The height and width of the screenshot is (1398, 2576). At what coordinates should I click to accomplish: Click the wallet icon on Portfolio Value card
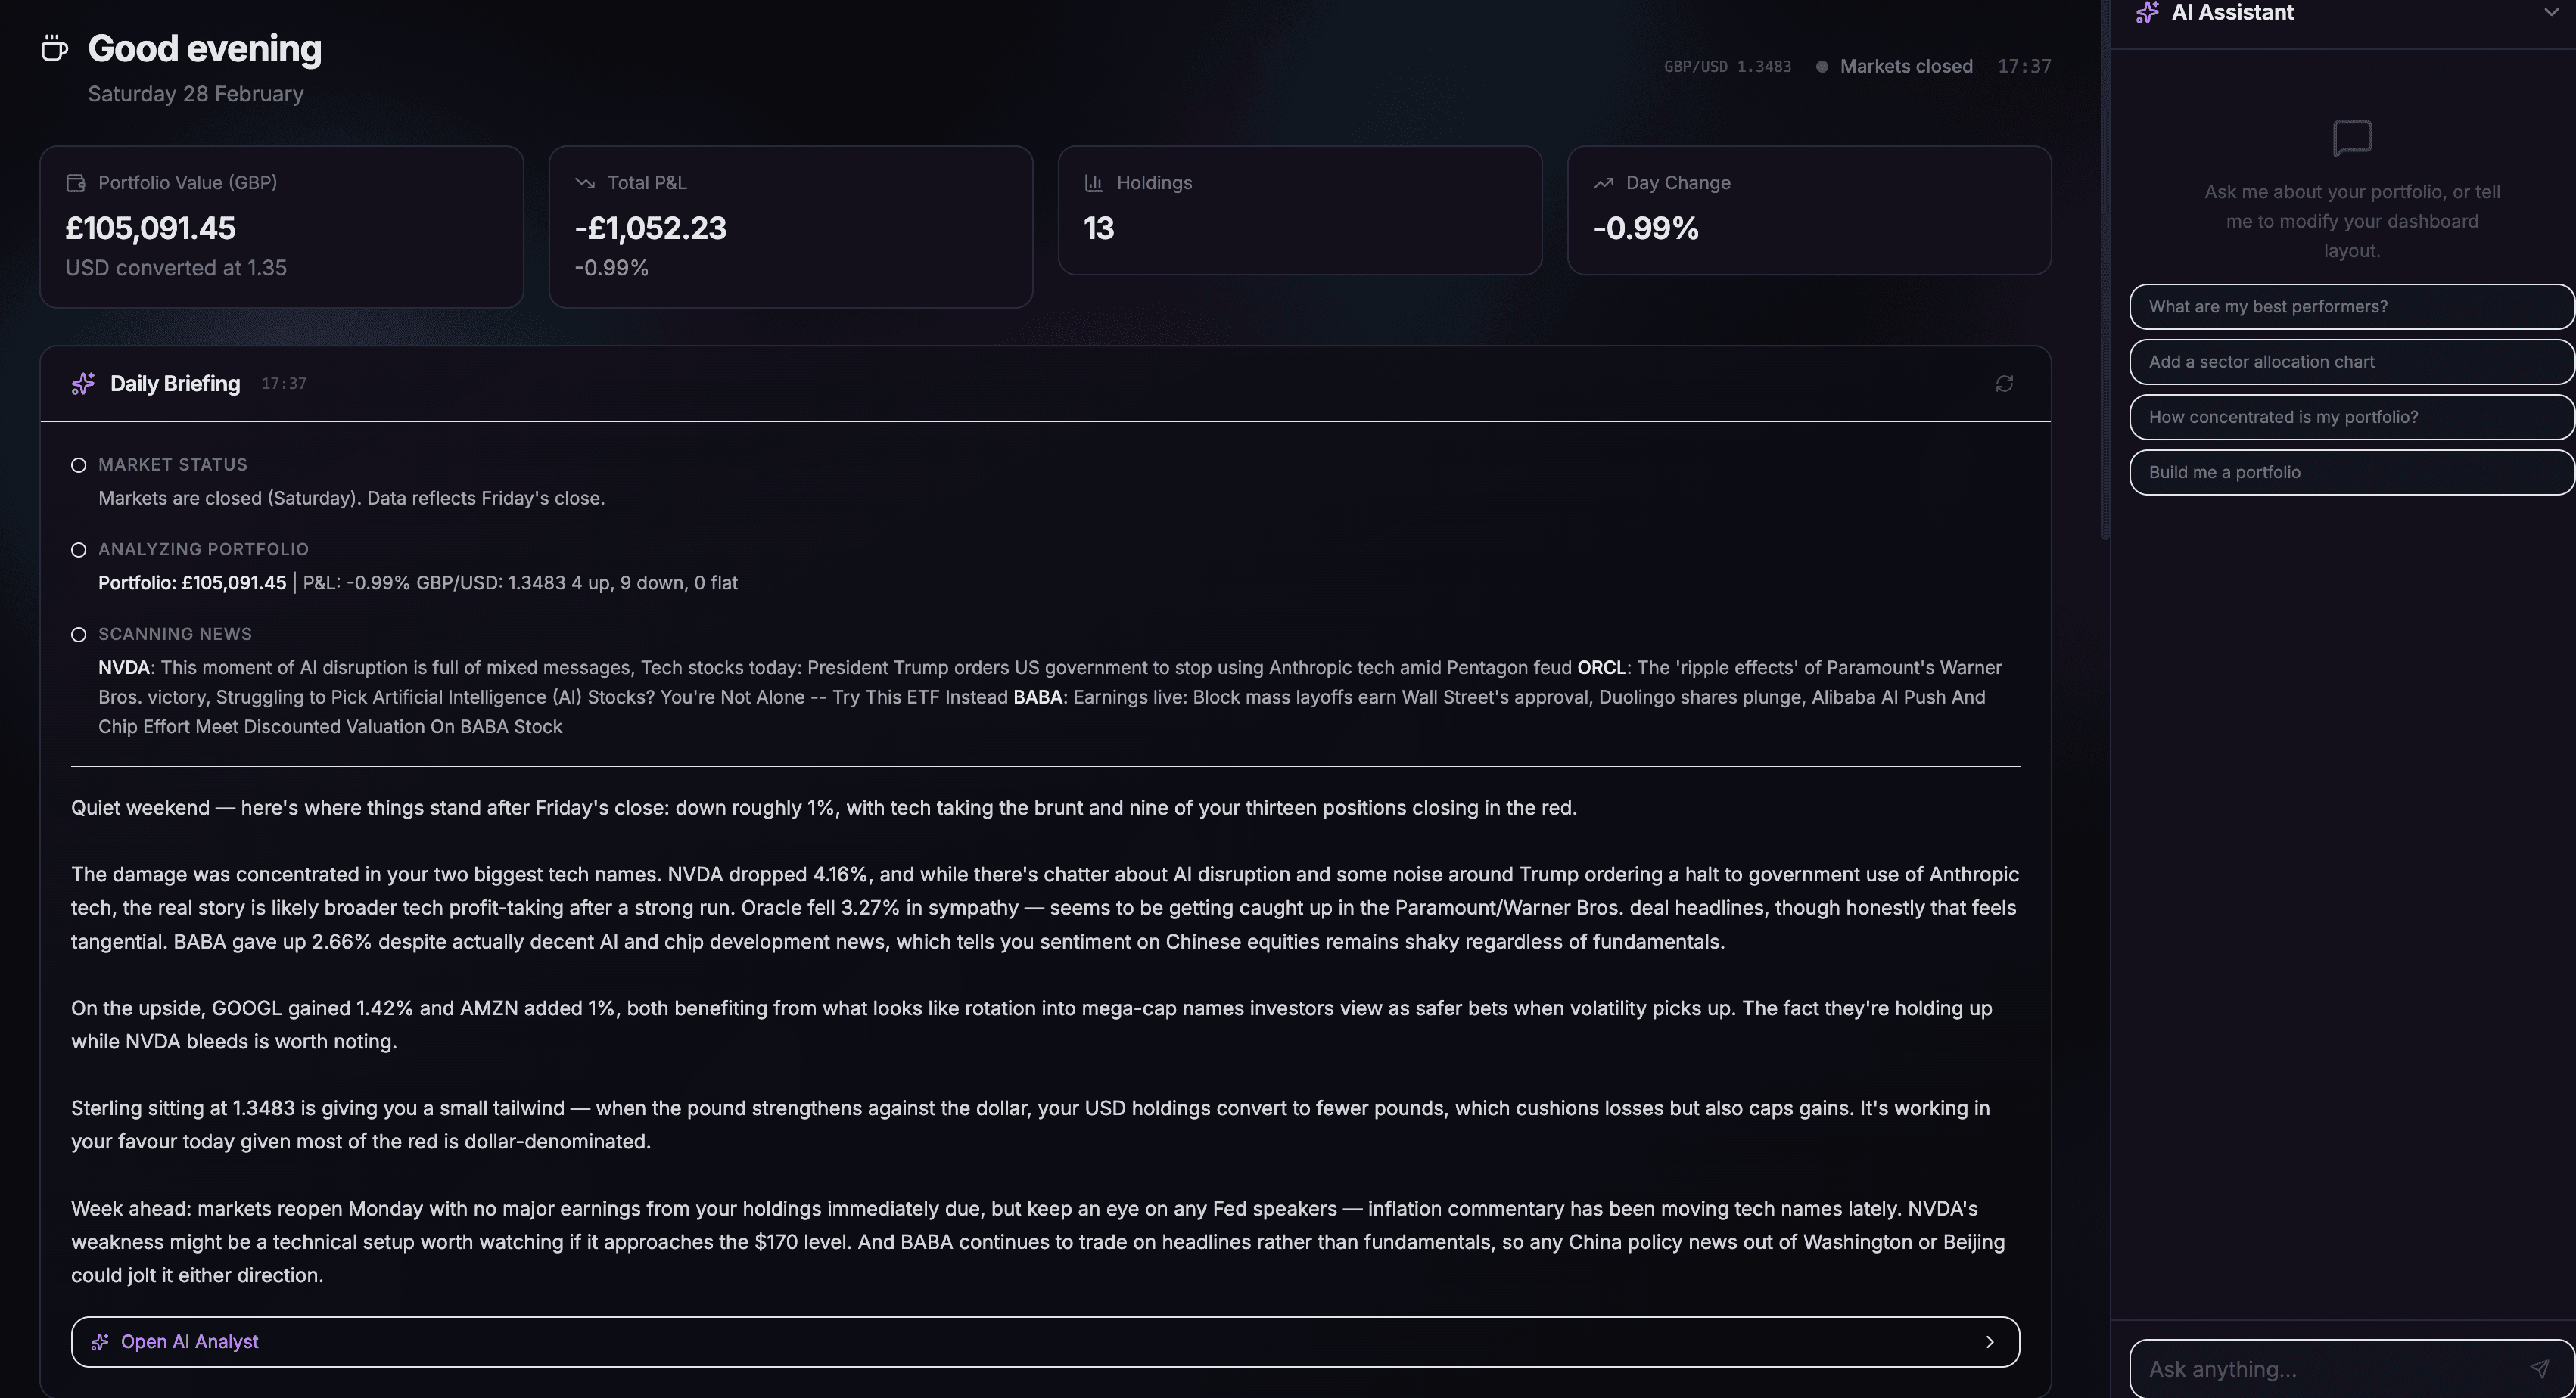point(75,182)
